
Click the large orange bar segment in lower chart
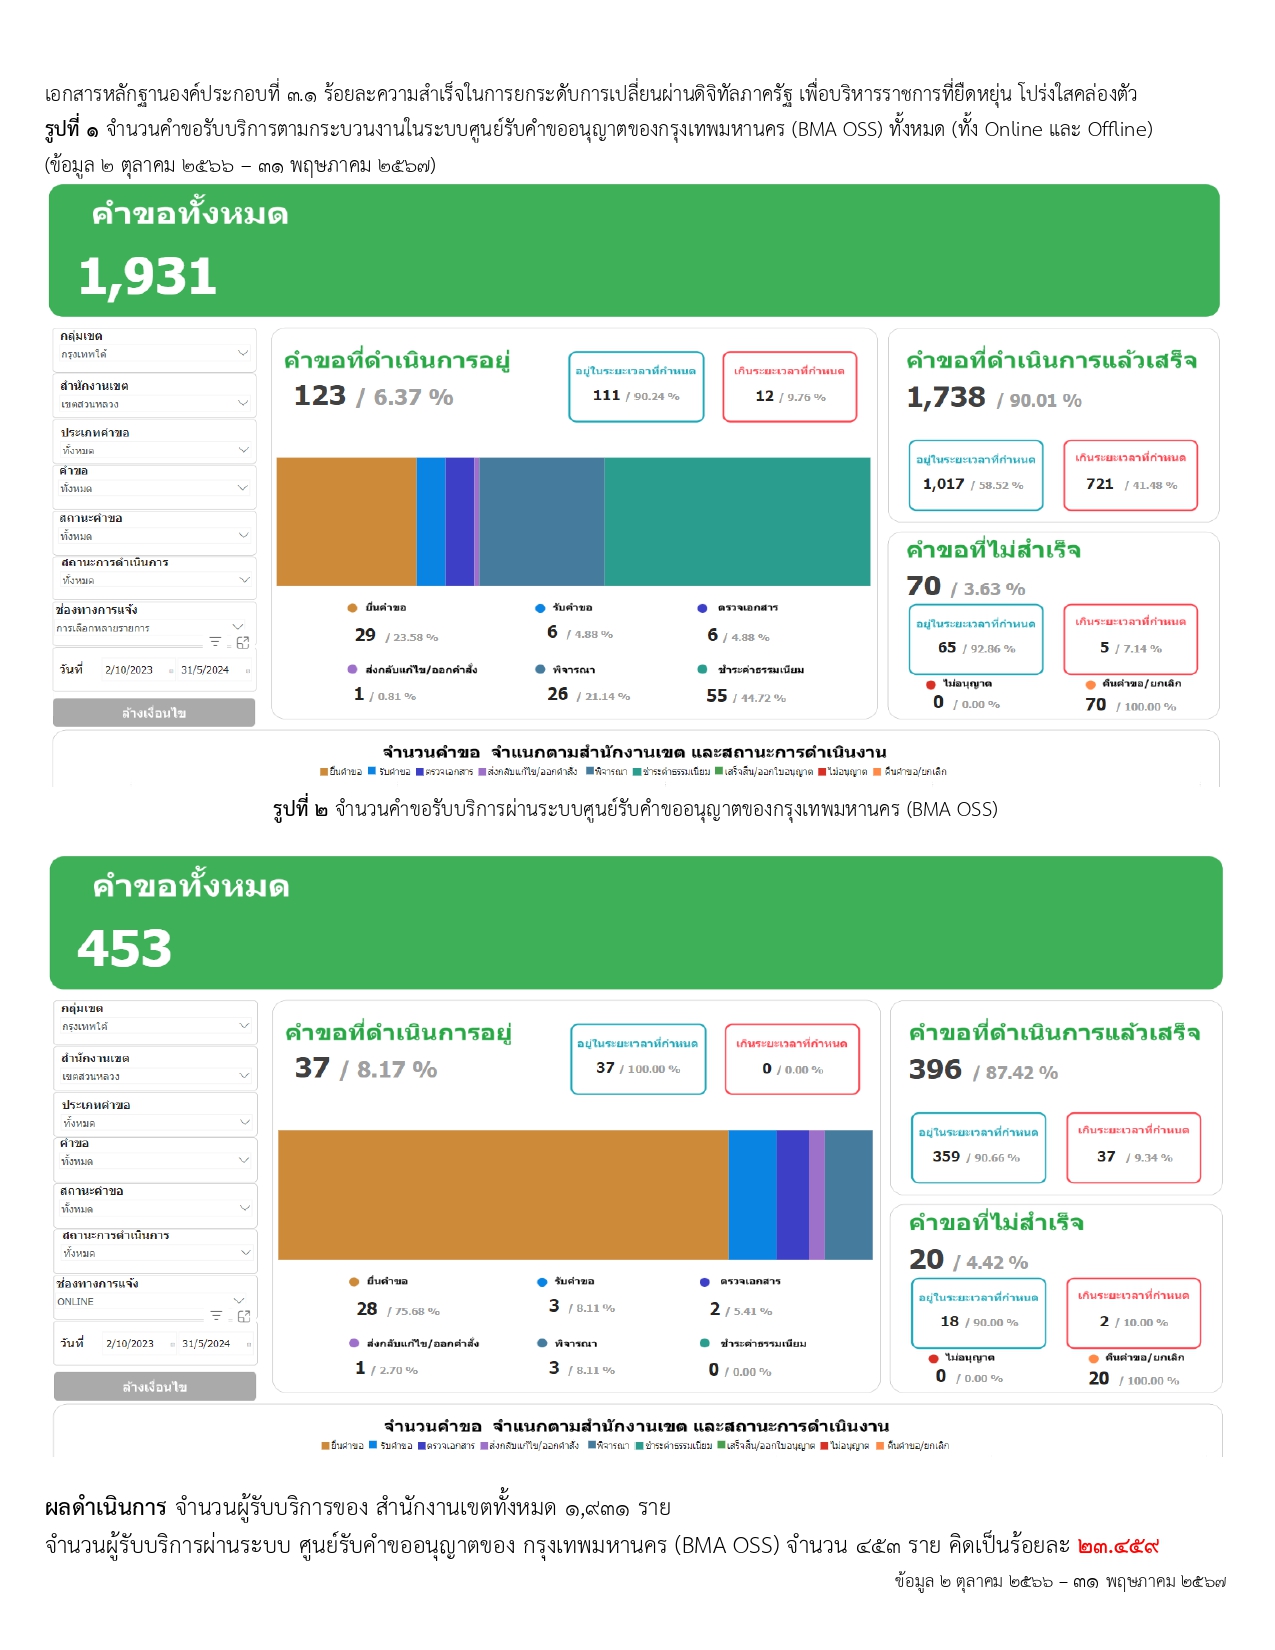click(x=502, y=1195)
